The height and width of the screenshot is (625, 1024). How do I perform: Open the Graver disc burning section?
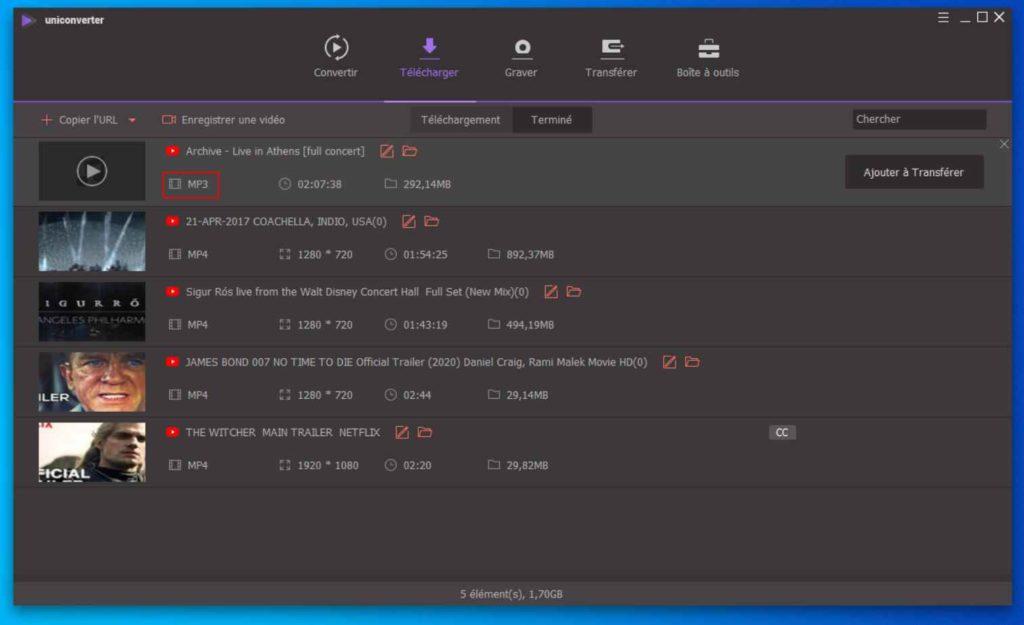tap(521, 57)
